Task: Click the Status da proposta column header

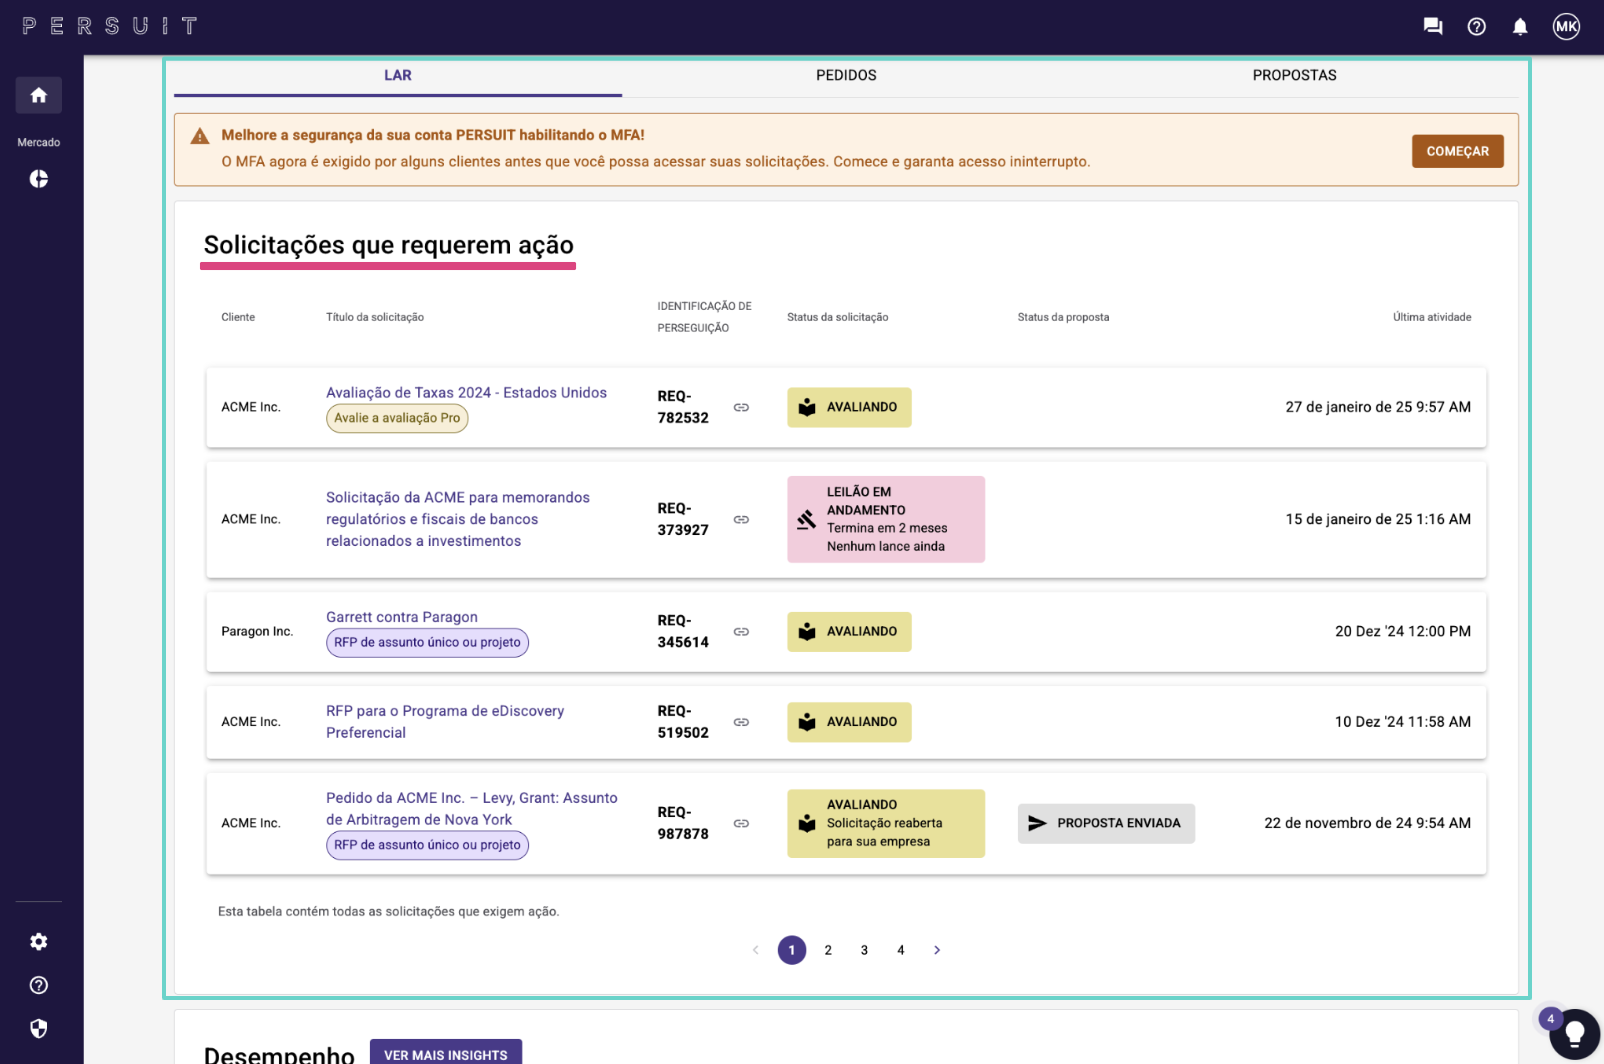Action: click(1063, 317)
